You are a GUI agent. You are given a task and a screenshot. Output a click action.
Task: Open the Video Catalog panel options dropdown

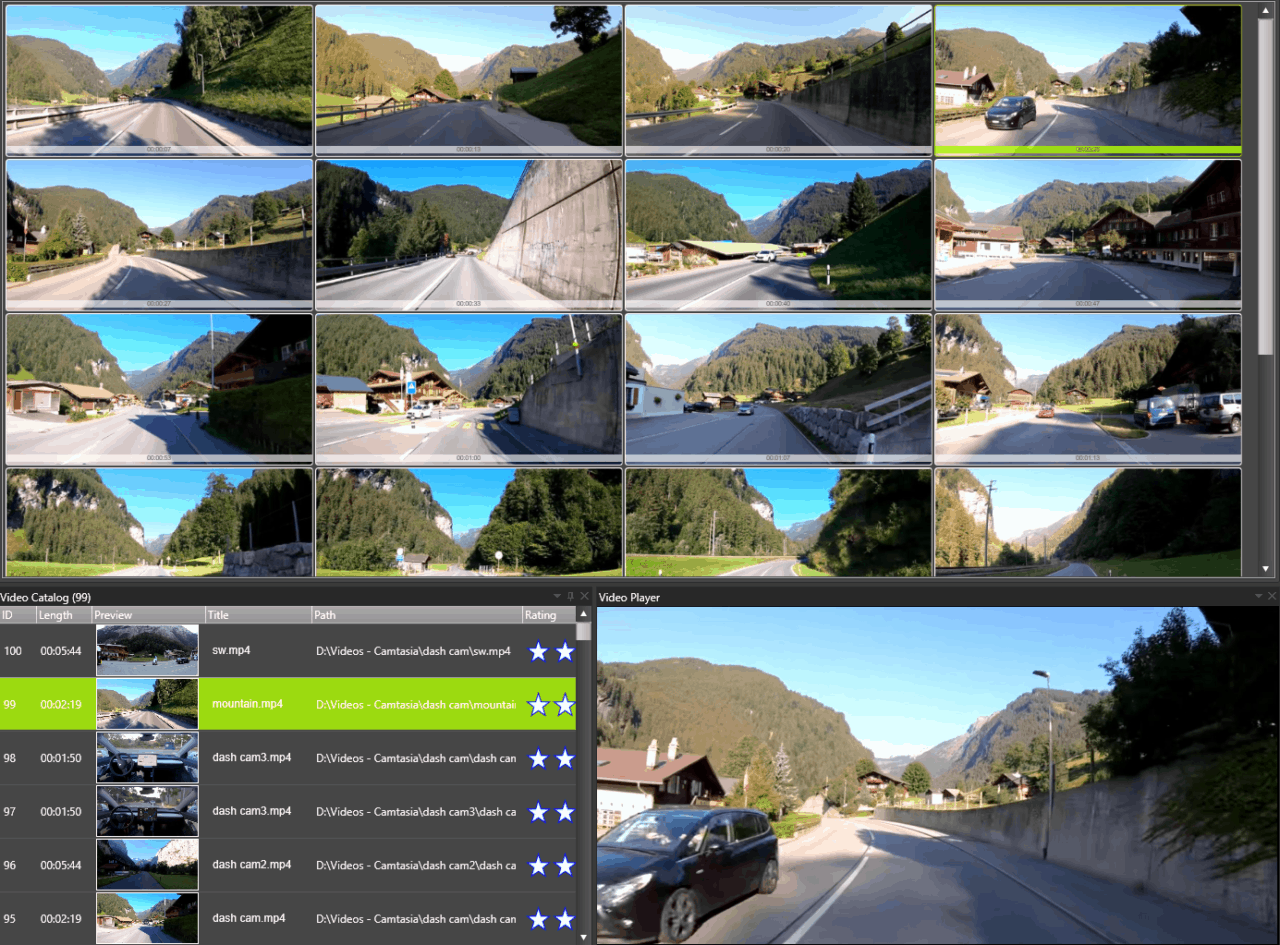555,596
